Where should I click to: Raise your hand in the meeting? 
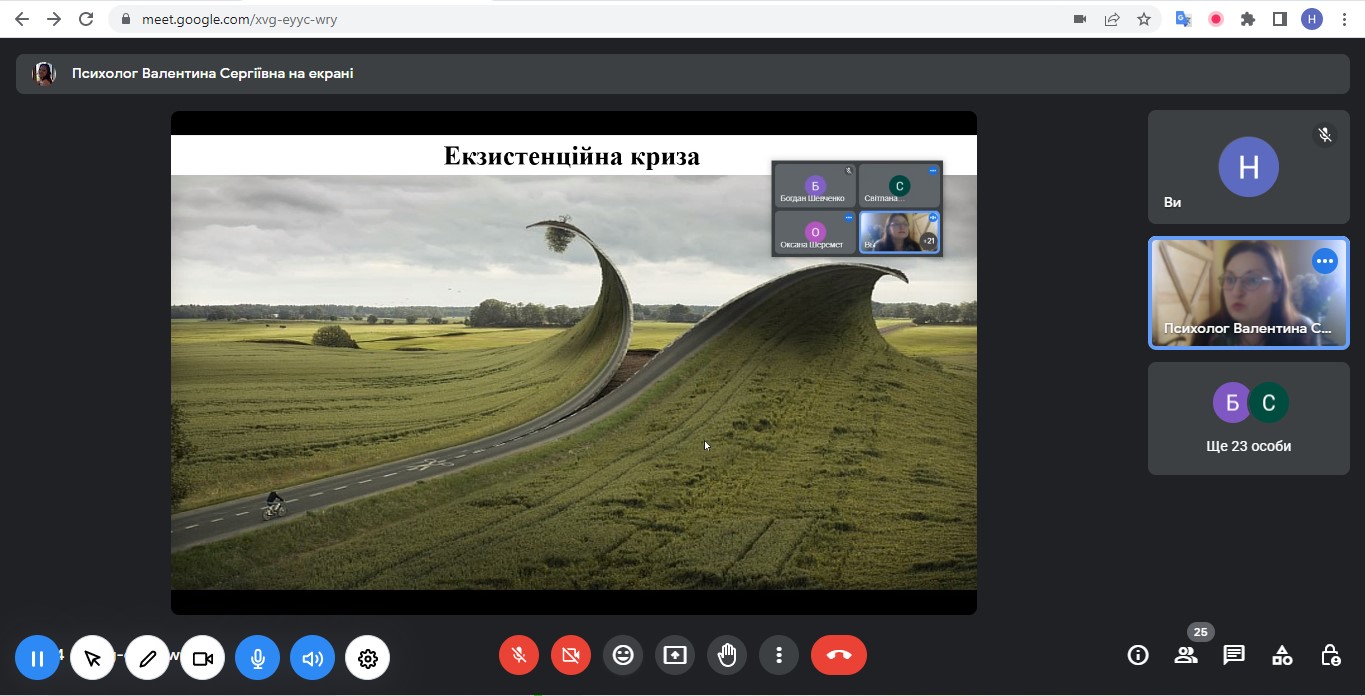[727, 655]
